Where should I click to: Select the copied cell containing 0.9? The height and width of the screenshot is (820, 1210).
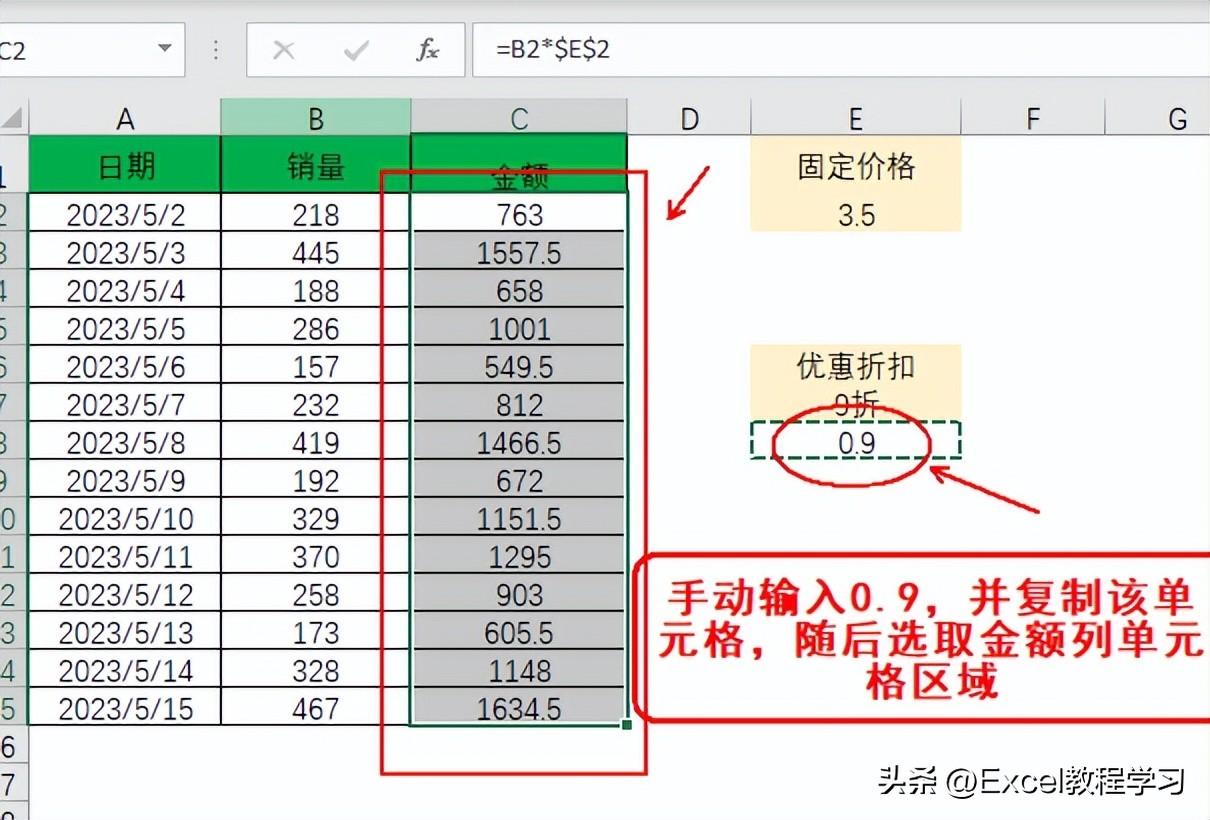coord(856,441)
